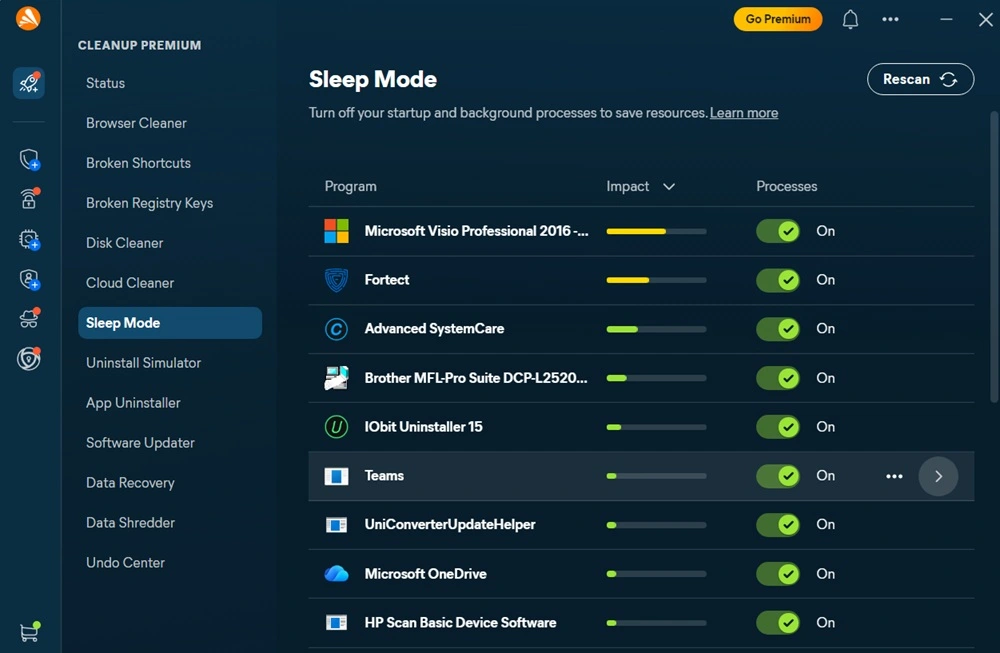1000x653 pixels.
Task: Open Data Recovery menu item
Action: 130,483
